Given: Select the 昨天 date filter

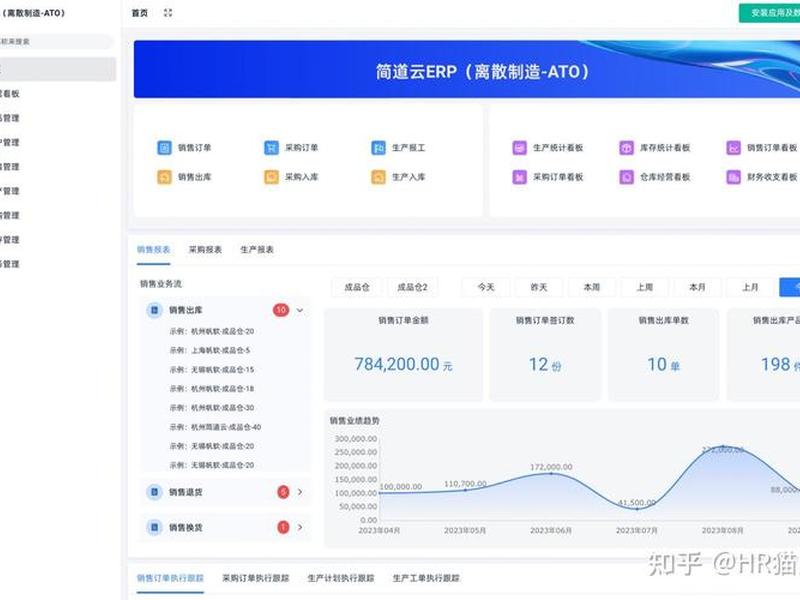Looking at the screenshot, I should click(x=539, y=287).
